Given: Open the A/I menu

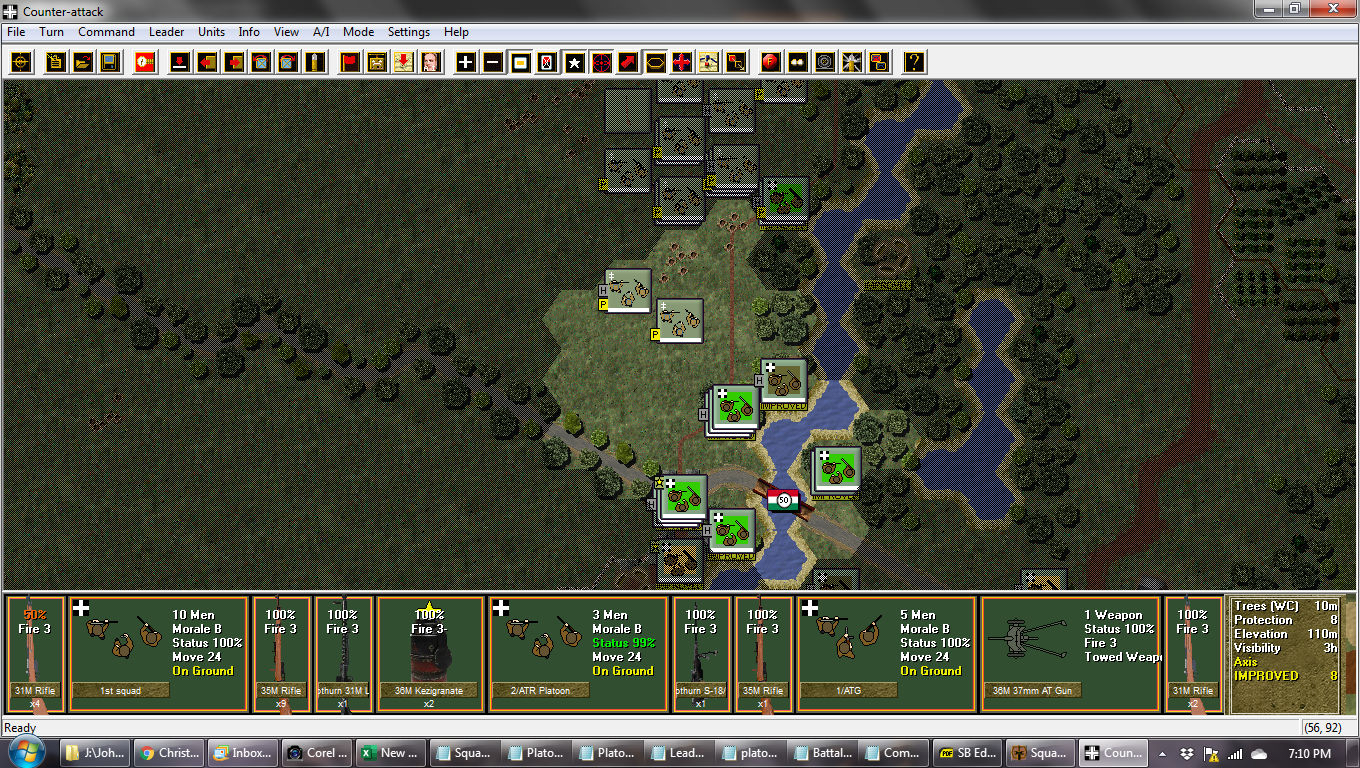Looking at the screenshot, I should [322, 32].
